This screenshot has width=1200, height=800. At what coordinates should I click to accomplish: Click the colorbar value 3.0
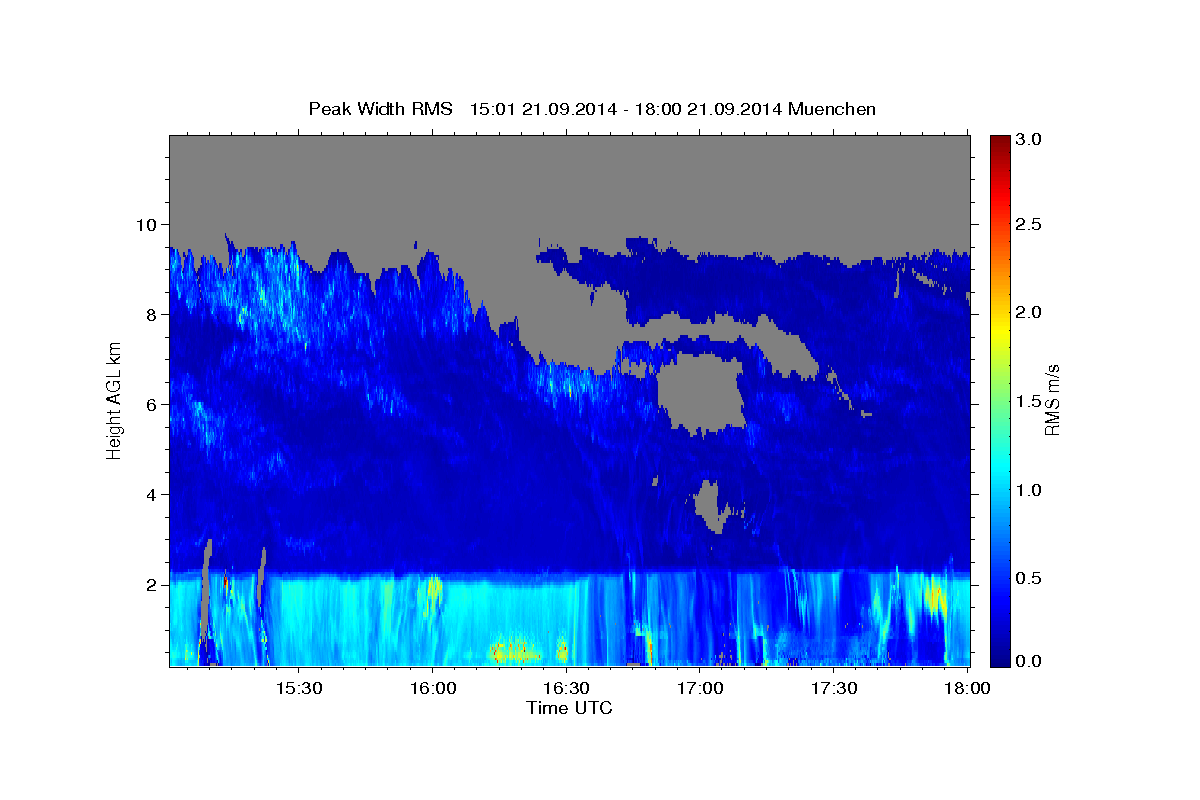1029,139
